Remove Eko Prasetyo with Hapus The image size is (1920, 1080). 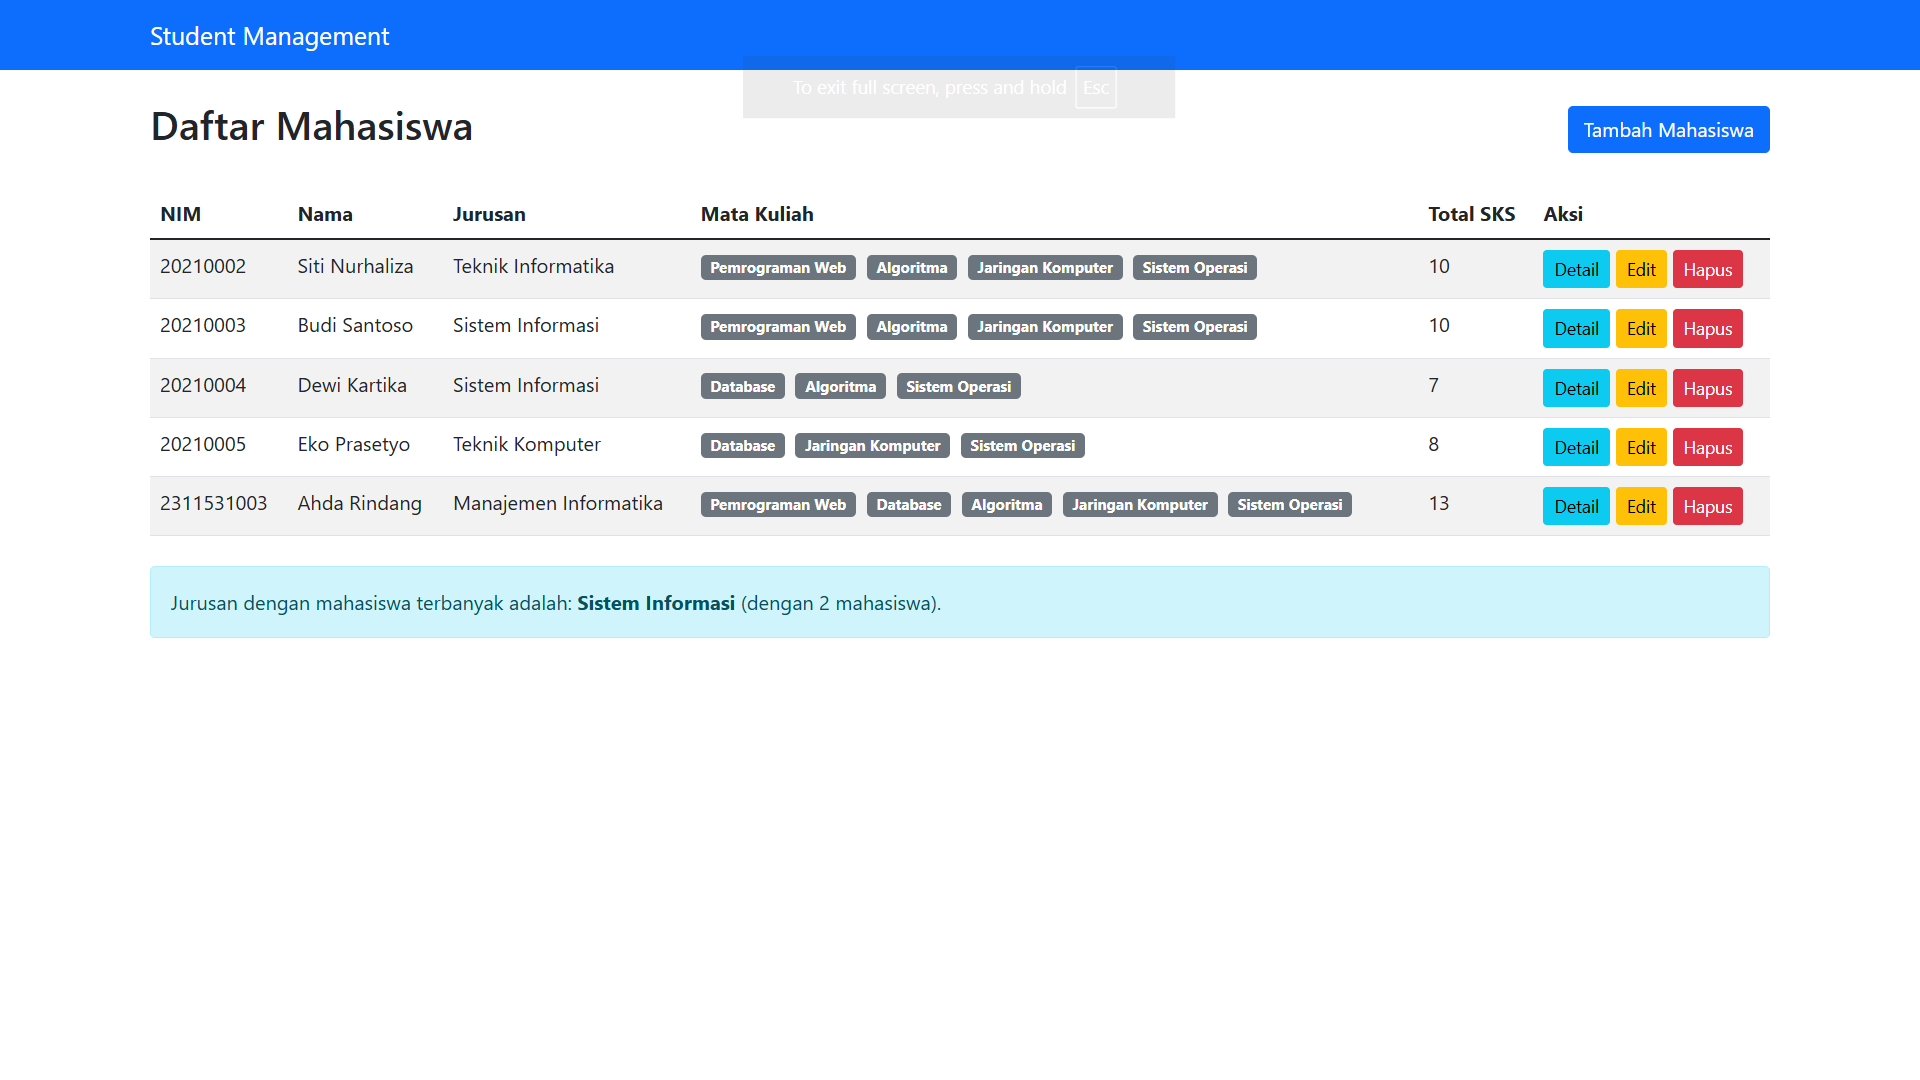click(x=1707, y=447)
